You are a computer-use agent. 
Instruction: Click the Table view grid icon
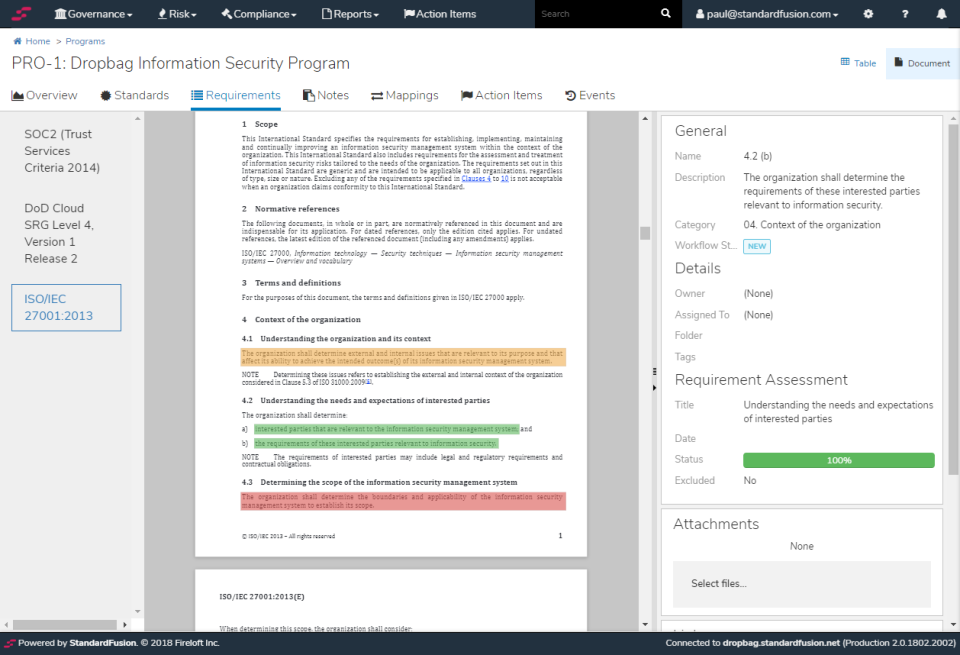coord(845,62)
